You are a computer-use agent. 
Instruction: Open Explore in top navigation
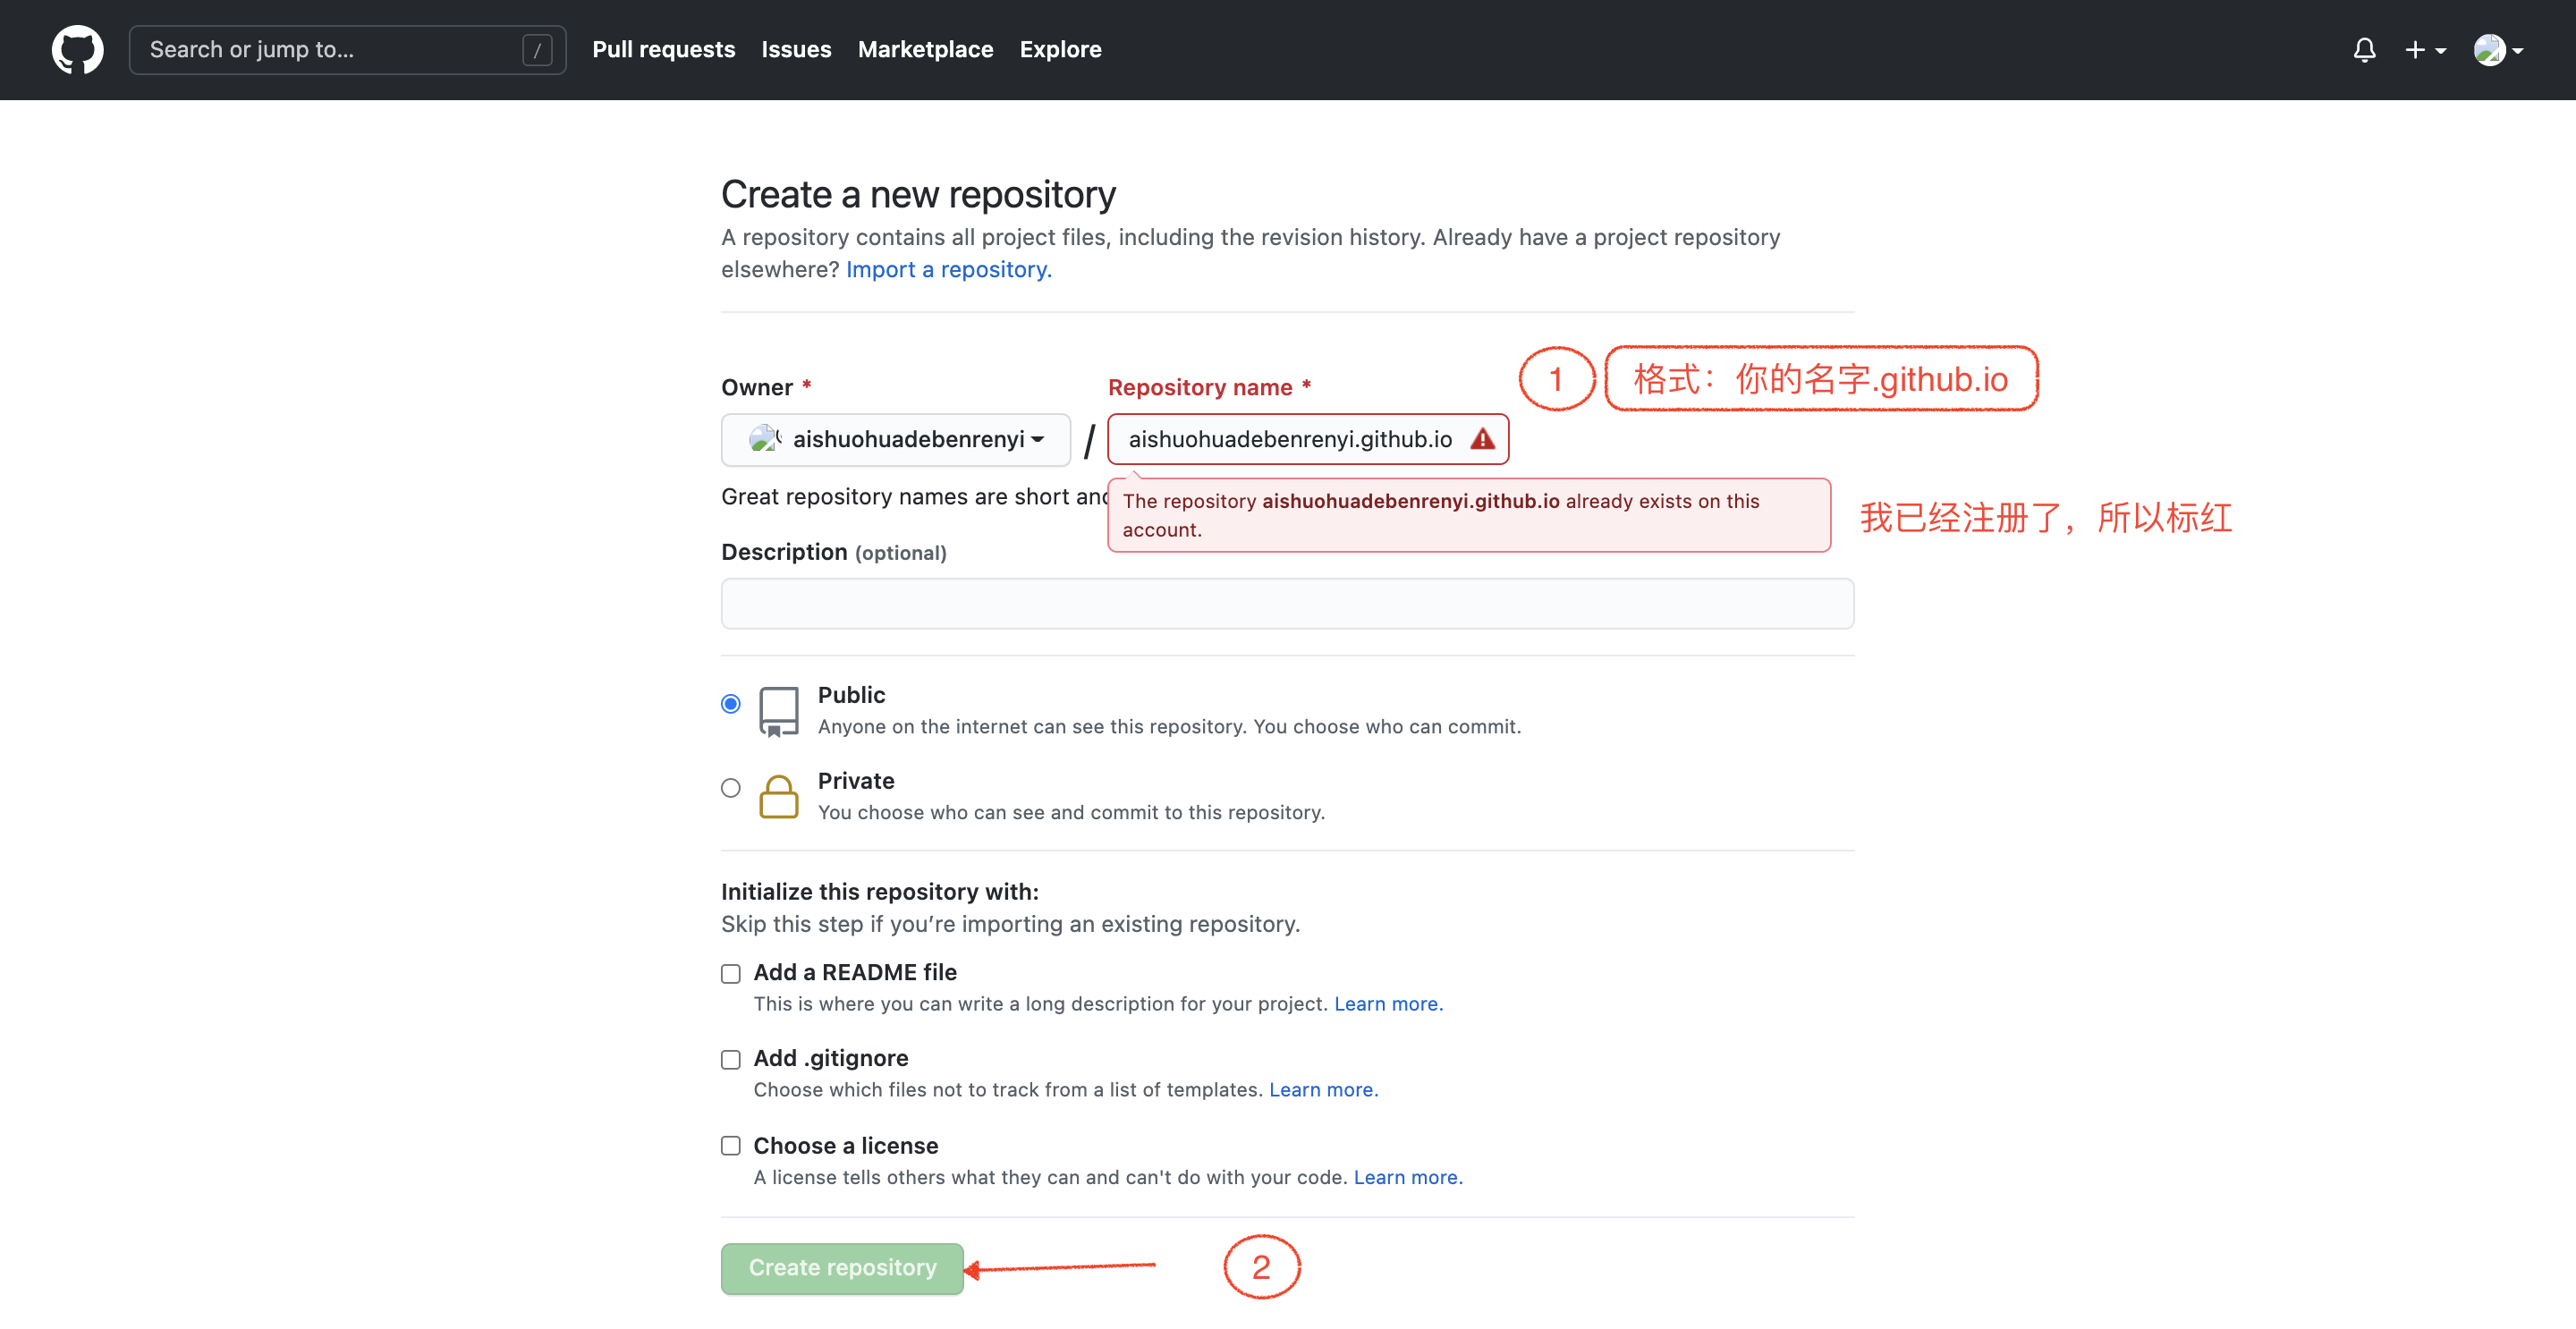tap(1060, 49)
